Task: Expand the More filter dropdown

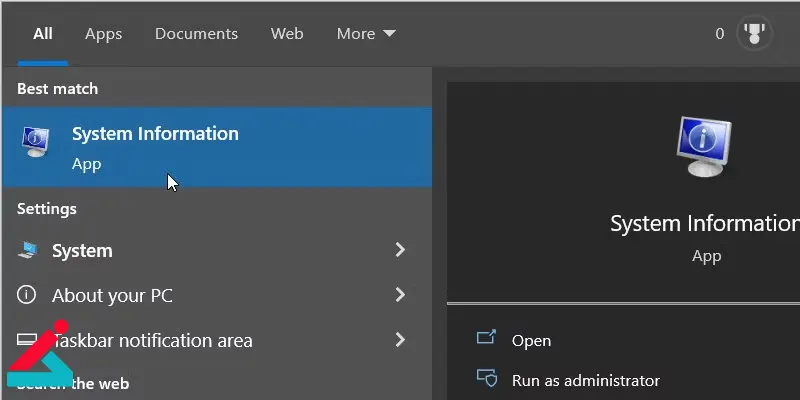Action: 366,34
